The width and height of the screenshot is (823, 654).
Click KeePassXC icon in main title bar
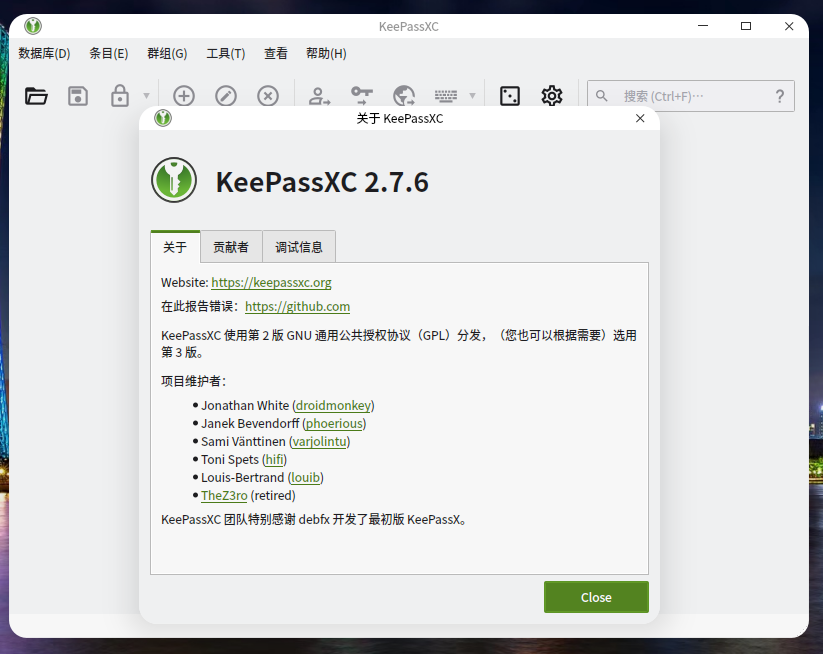(33, 26)
